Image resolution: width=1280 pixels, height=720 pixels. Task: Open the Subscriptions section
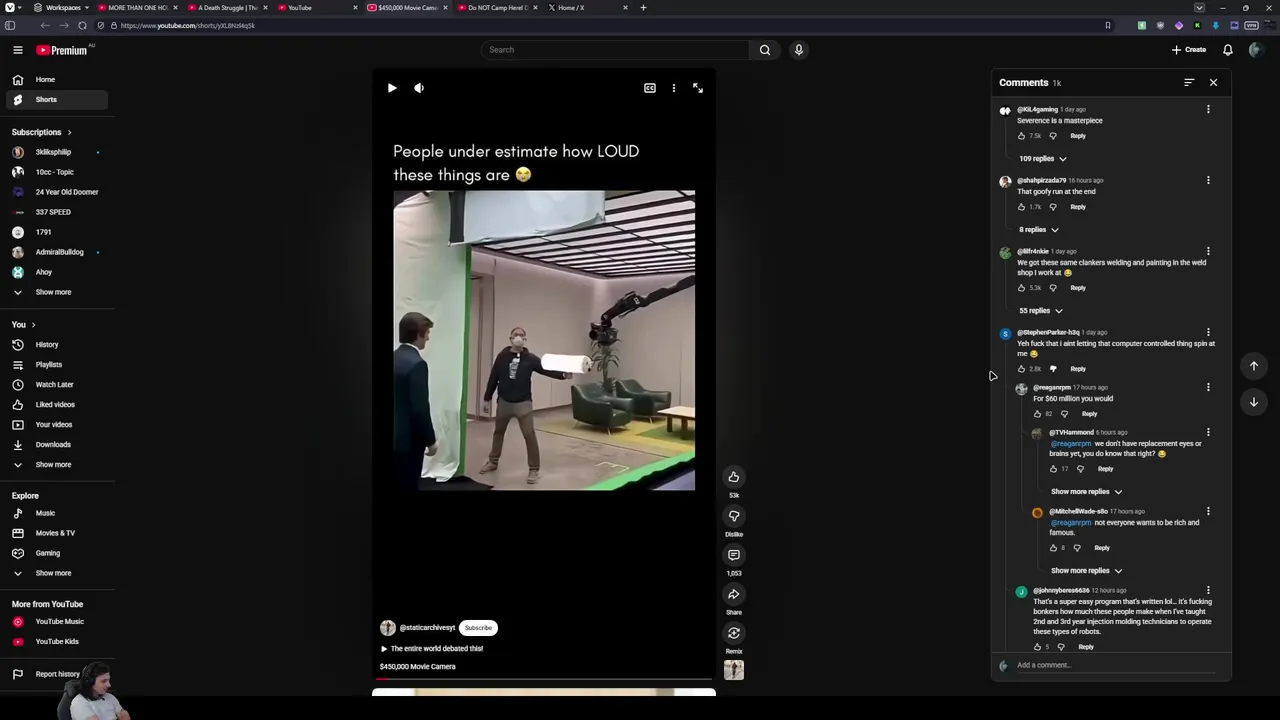pos(41,132)
